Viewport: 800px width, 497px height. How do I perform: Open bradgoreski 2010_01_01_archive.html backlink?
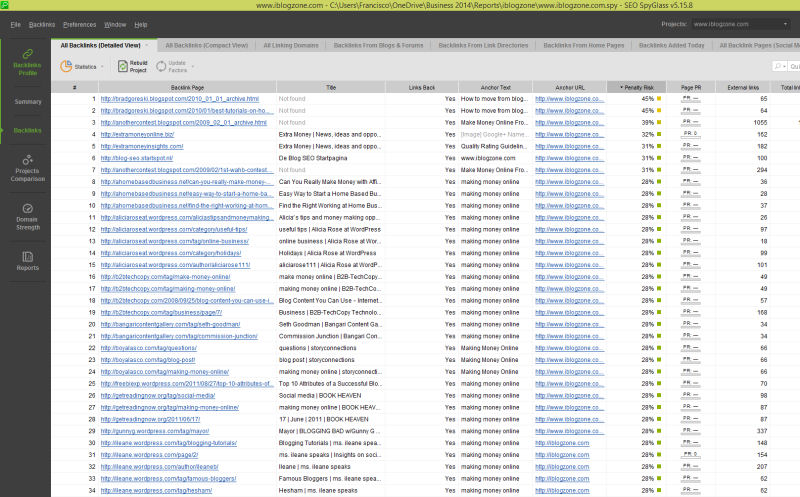click(x=180, y=99)
